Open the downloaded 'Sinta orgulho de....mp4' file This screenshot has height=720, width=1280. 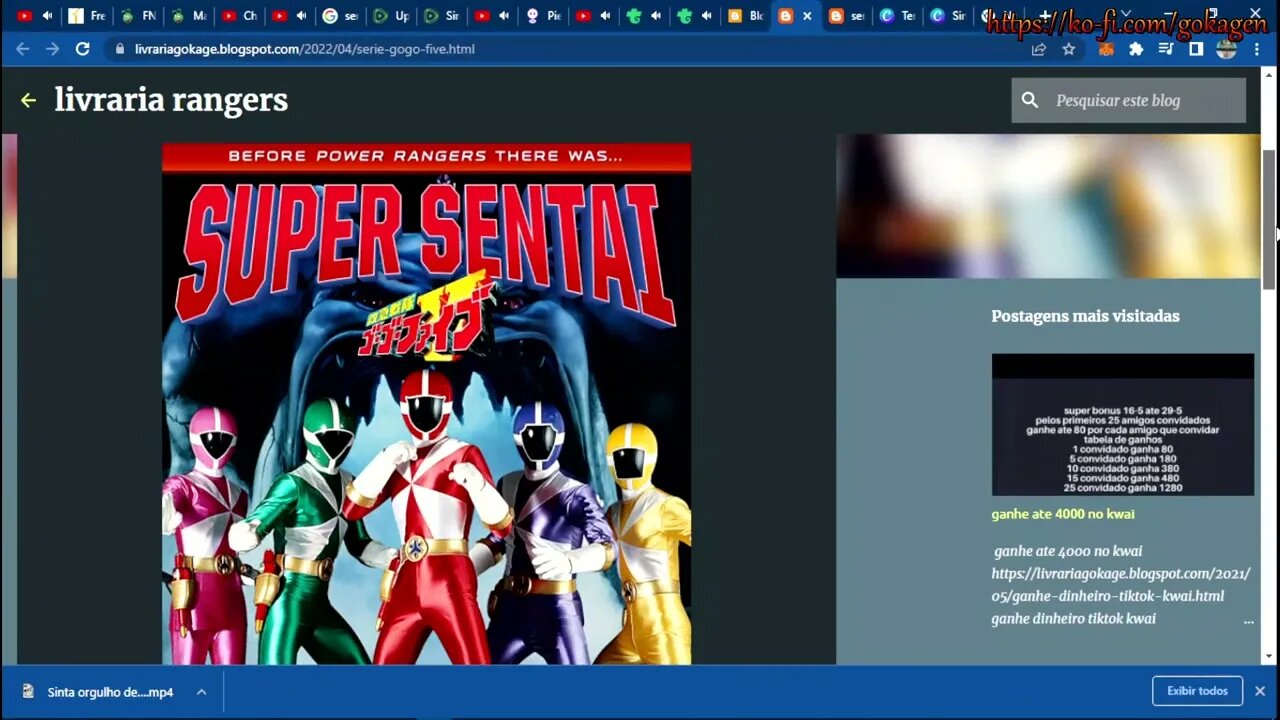coord(110,692)
